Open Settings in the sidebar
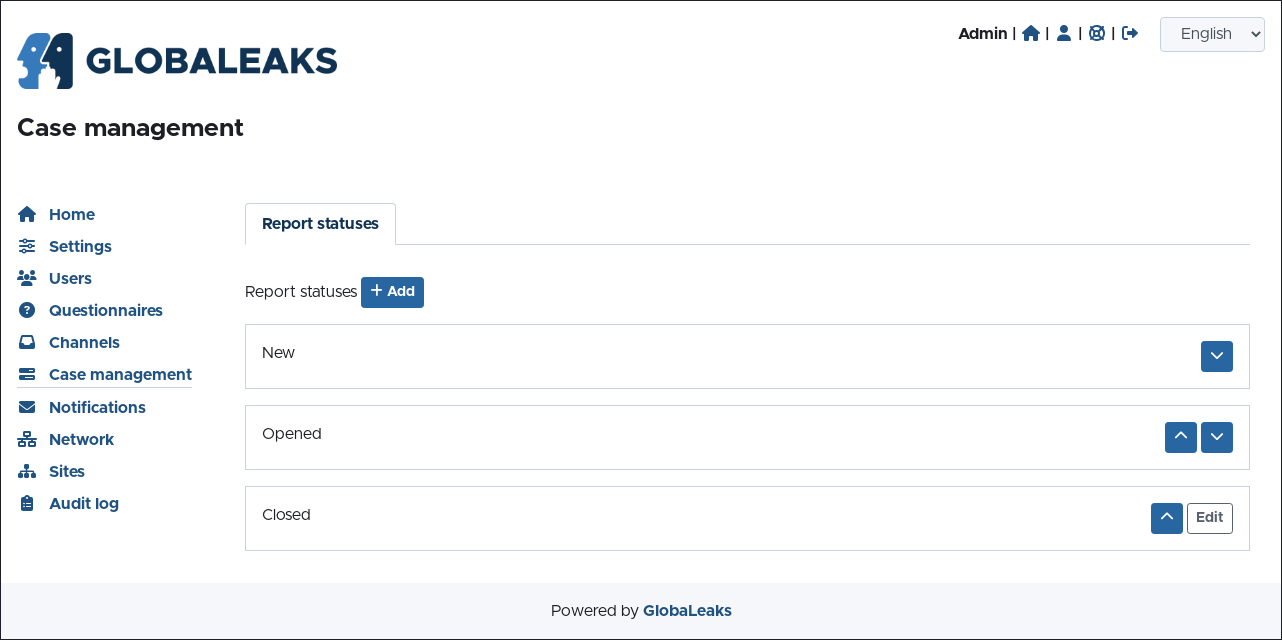 click(x=80, y=246)
